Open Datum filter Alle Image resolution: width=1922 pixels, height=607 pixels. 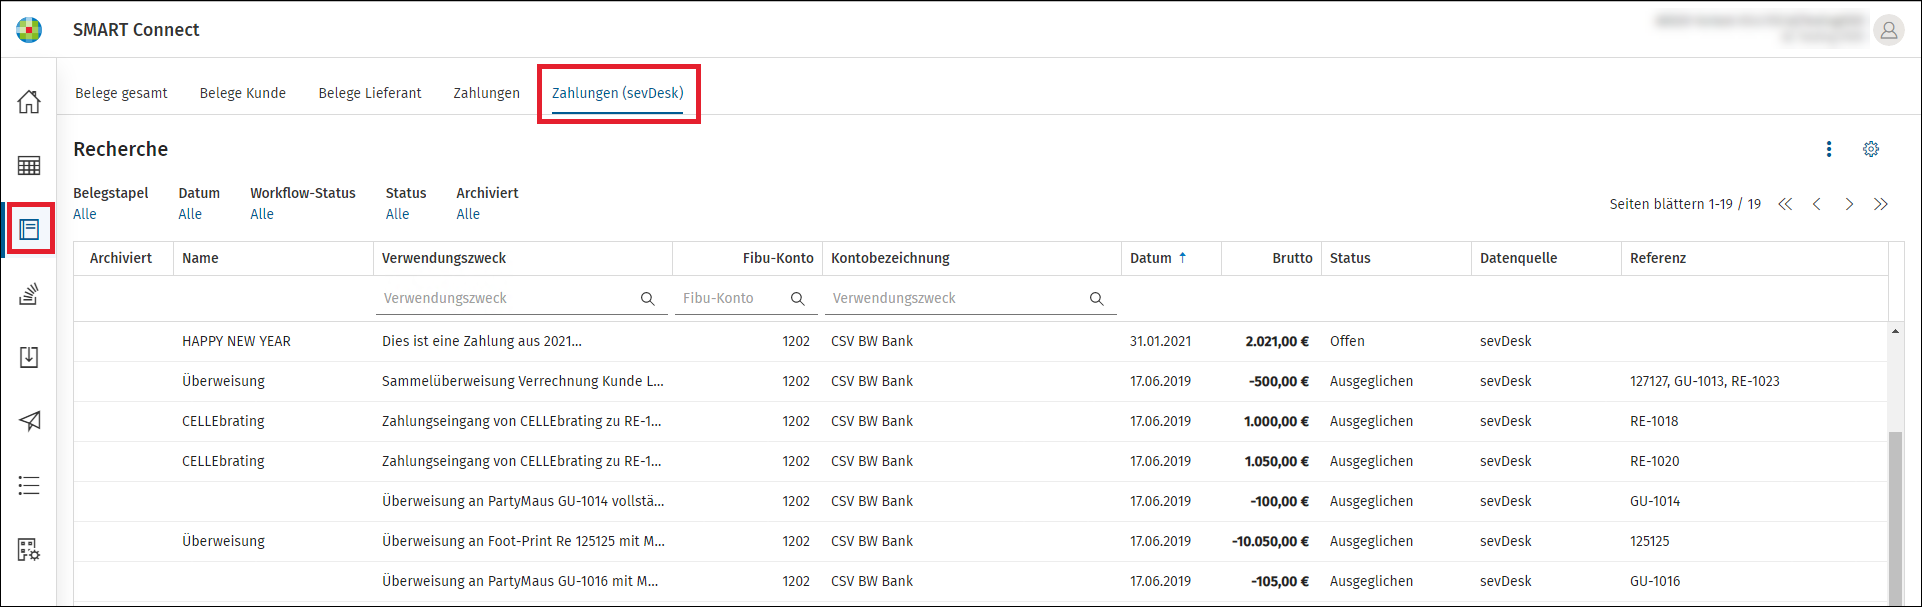(190, 214)
